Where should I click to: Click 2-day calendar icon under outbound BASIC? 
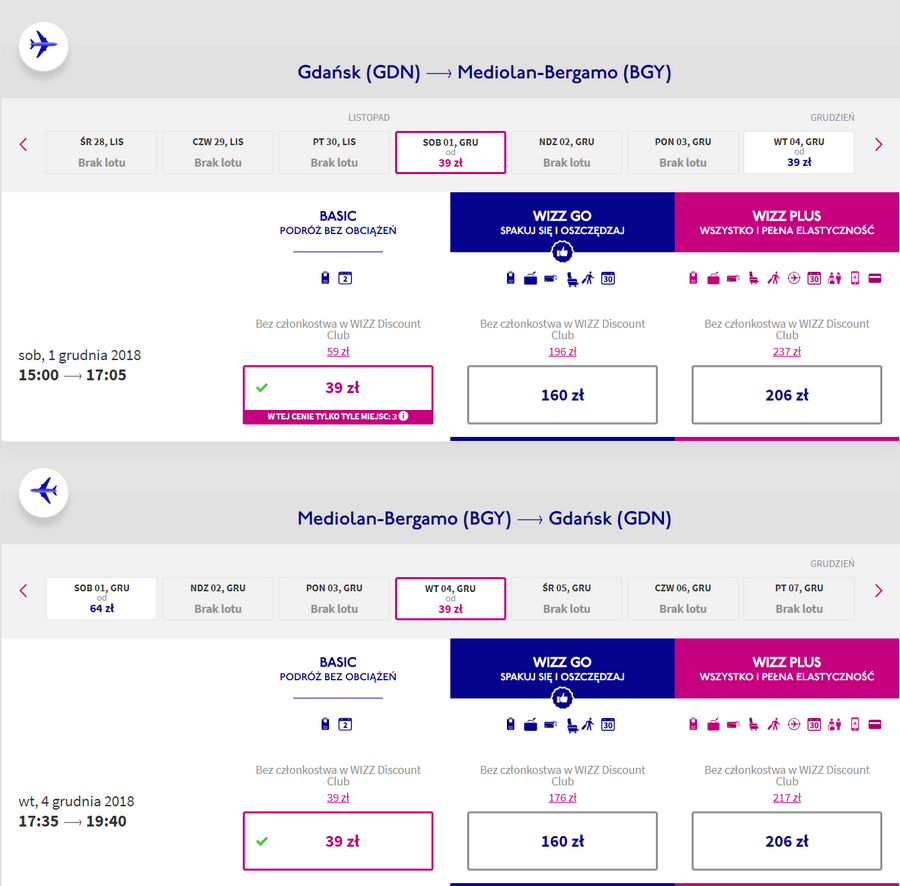345,278
